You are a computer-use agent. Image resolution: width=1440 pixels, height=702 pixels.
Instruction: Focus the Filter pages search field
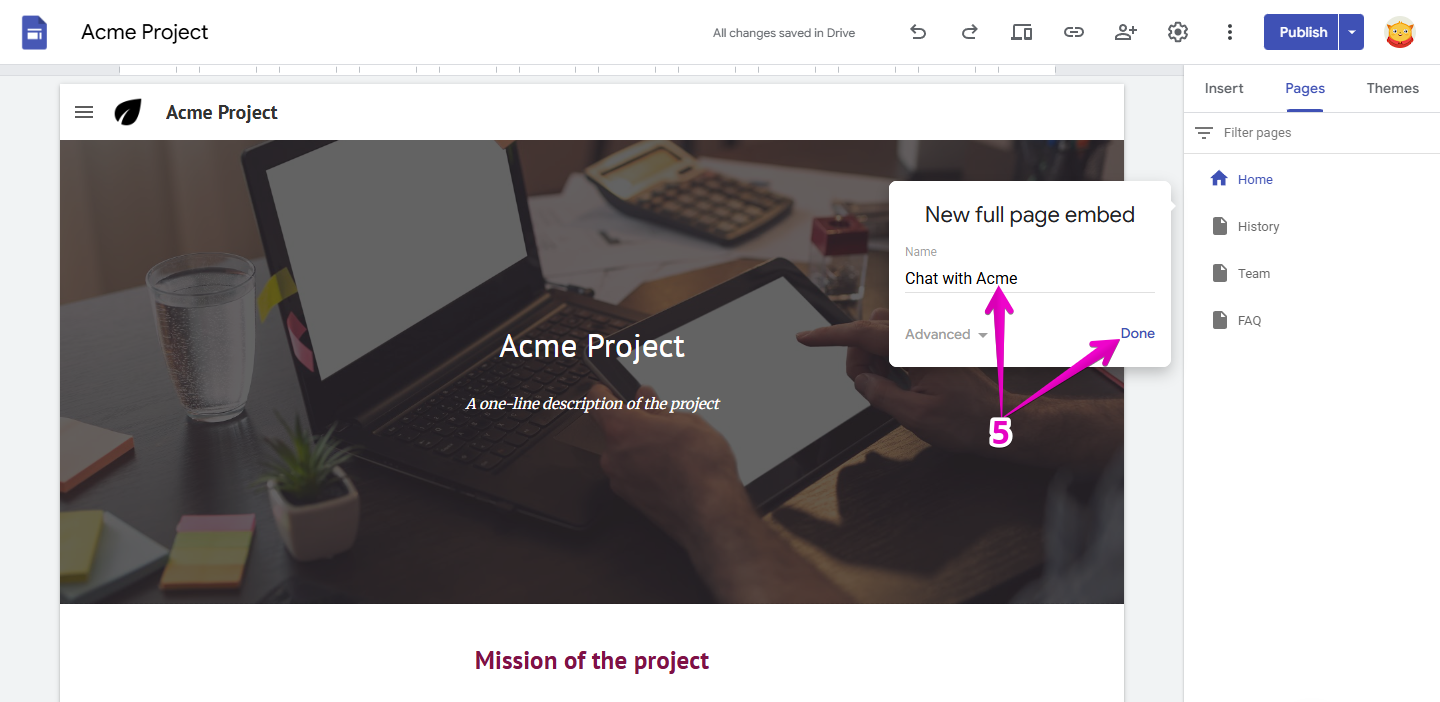[1300, 133]
